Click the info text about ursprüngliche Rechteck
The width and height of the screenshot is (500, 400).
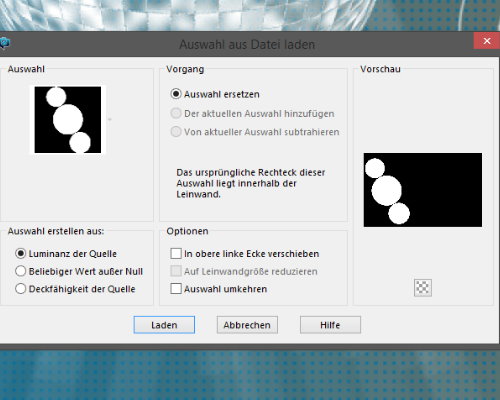coord(251,183)
